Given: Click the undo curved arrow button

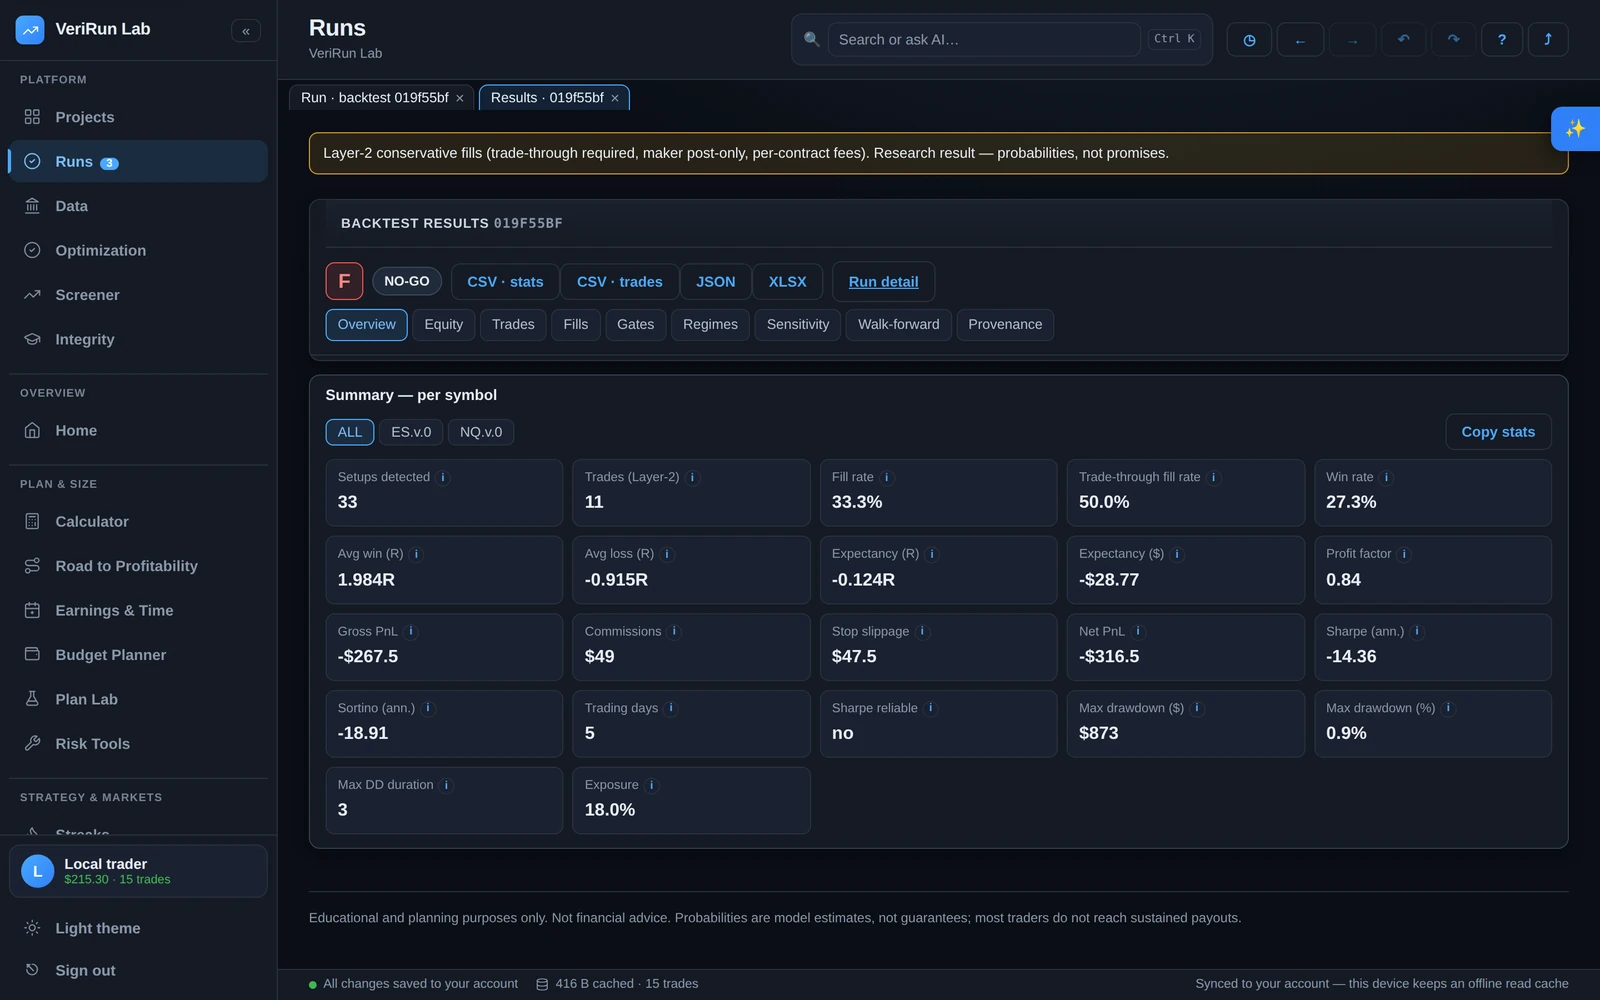Looking at the screenshot, I should [1403, 40].
